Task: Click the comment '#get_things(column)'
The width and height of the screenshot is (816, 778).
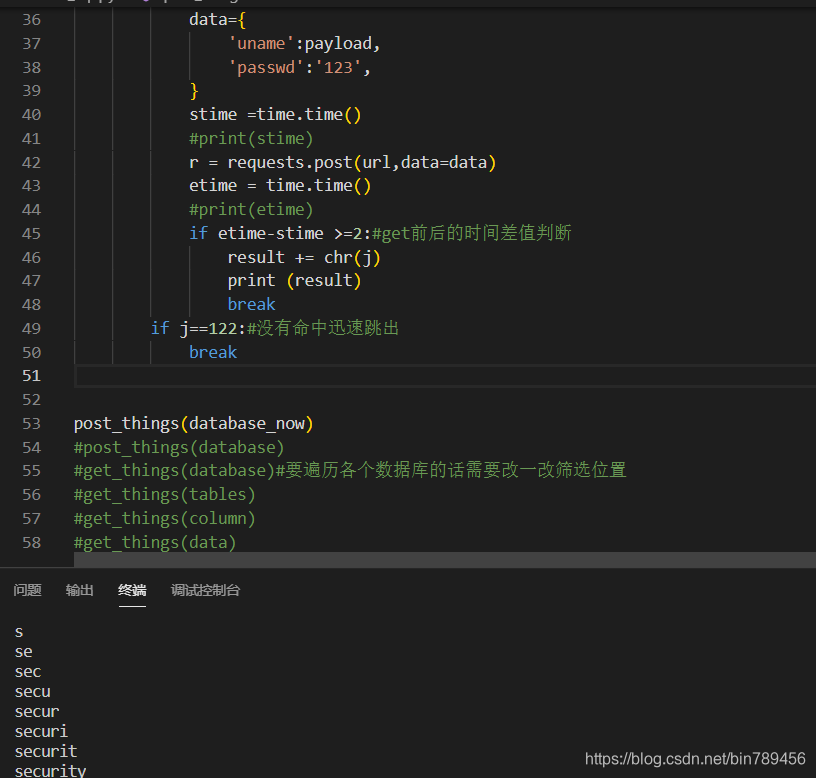Action: [164, 518]
